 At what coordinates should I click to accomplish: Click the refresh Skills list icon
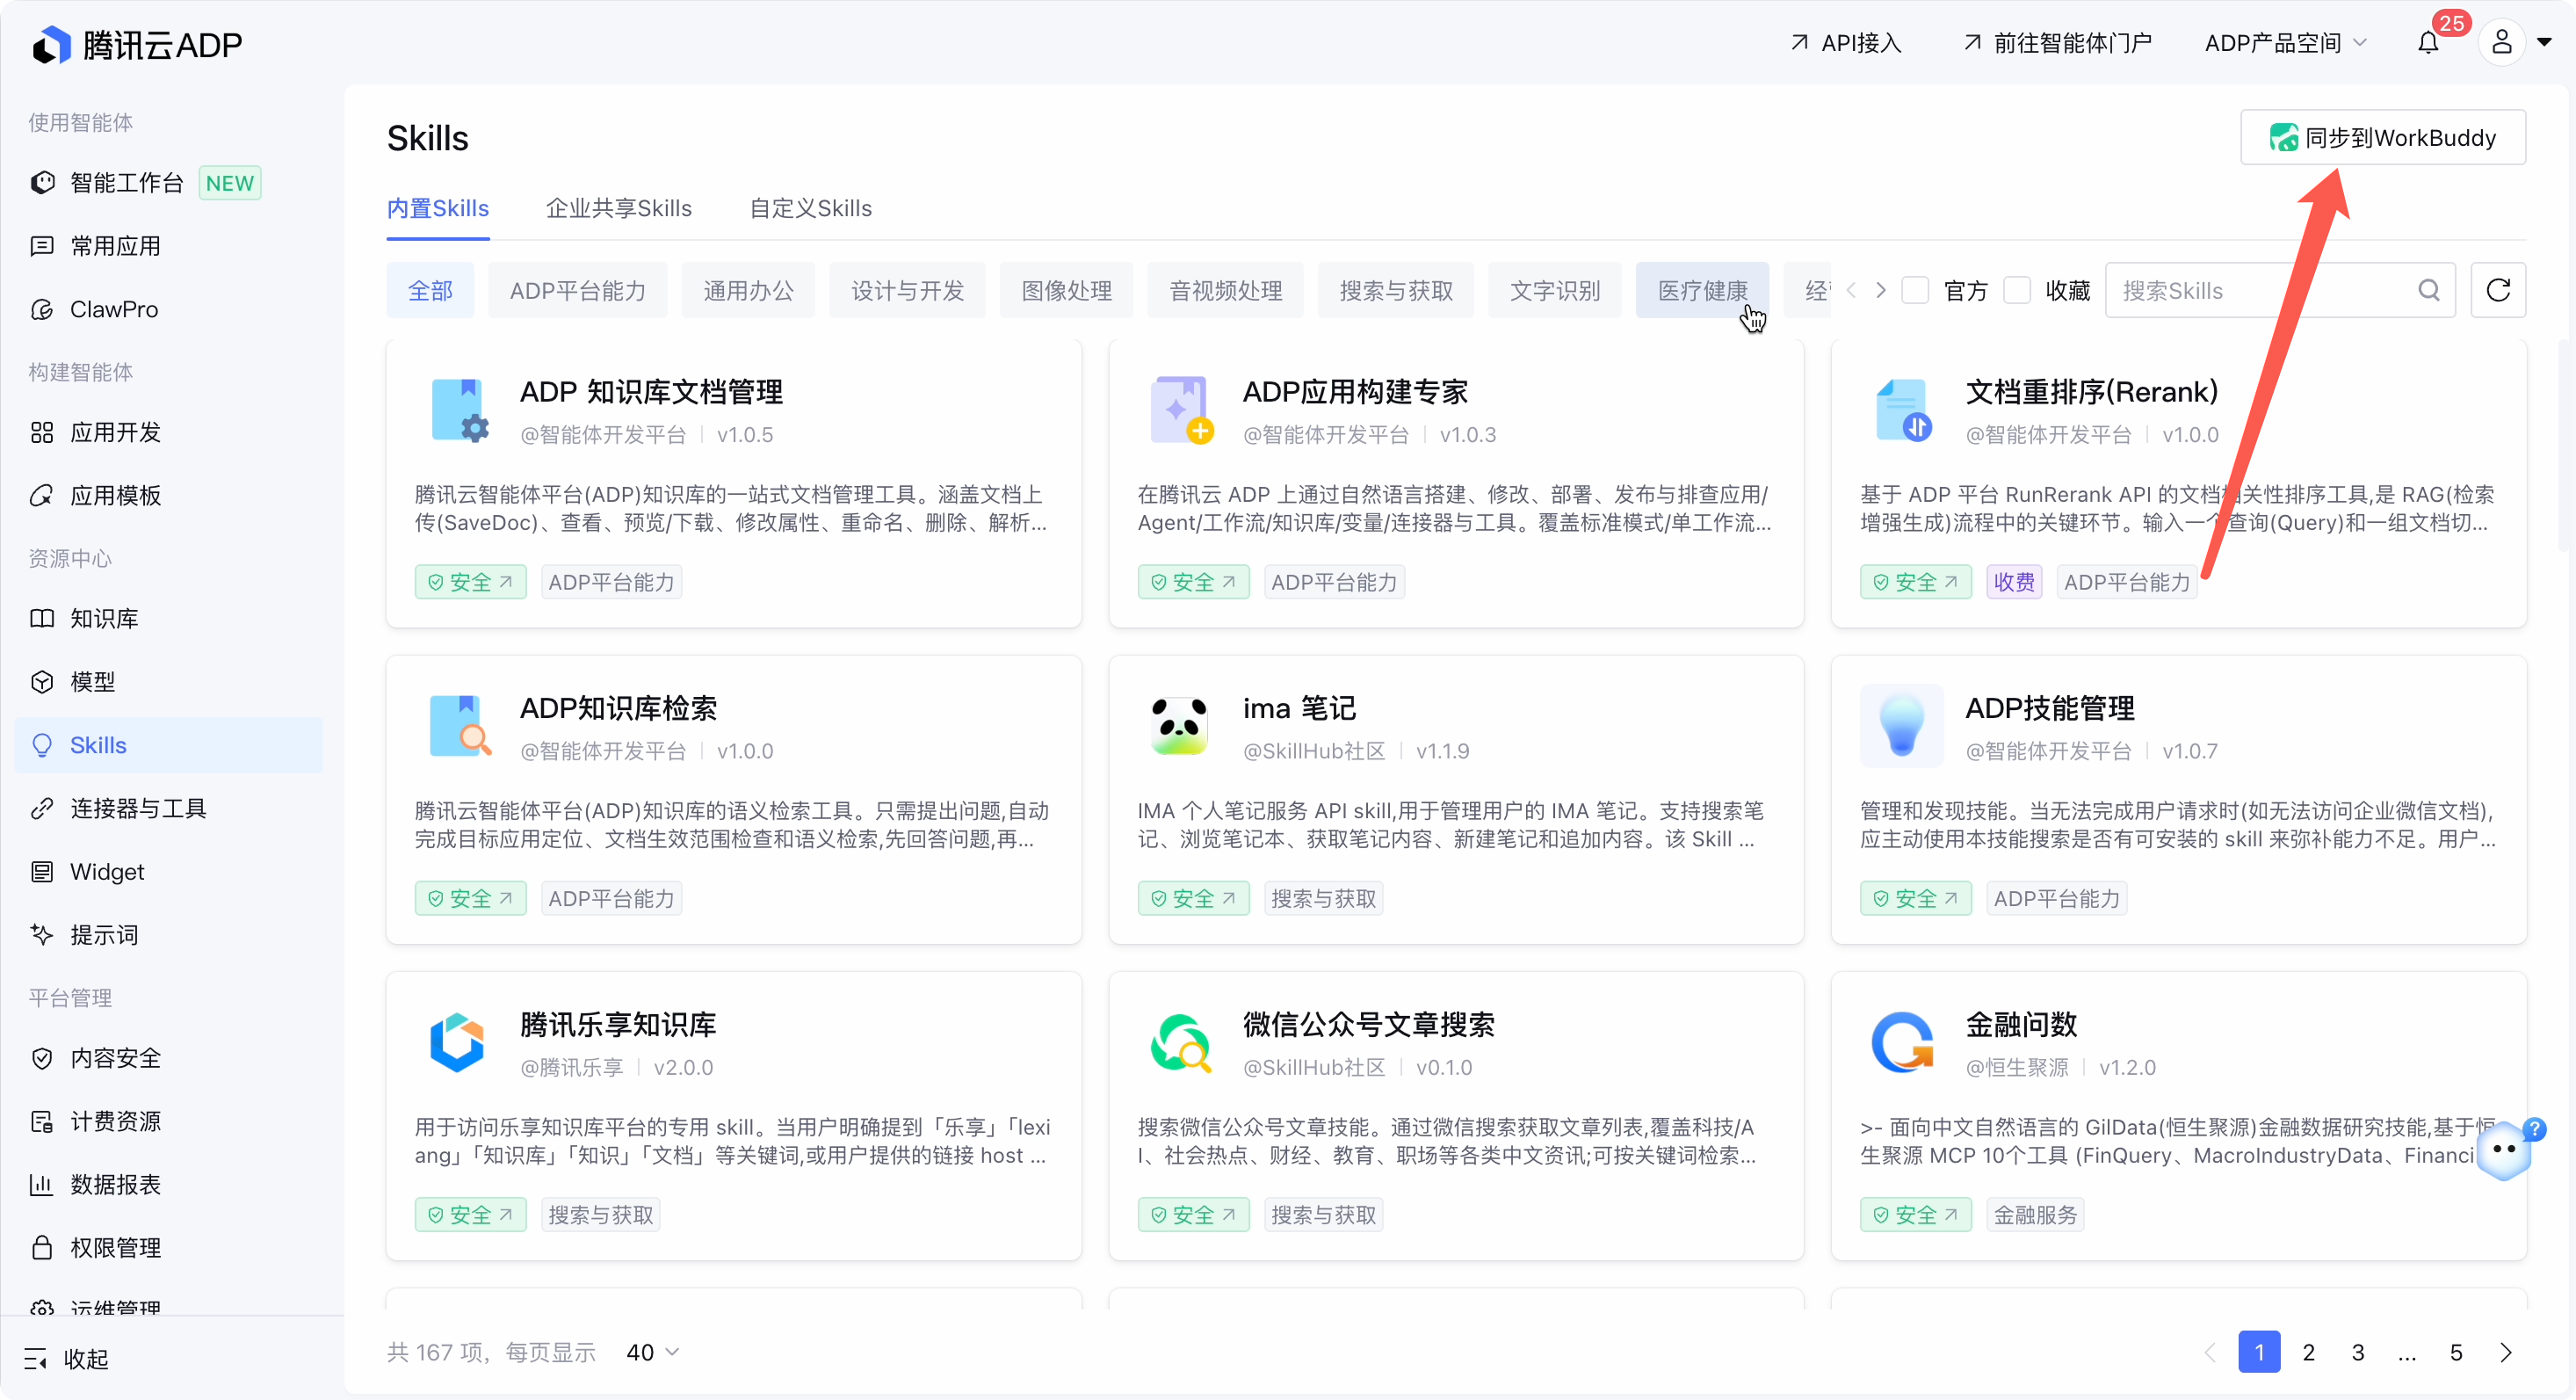(2497, 290)
